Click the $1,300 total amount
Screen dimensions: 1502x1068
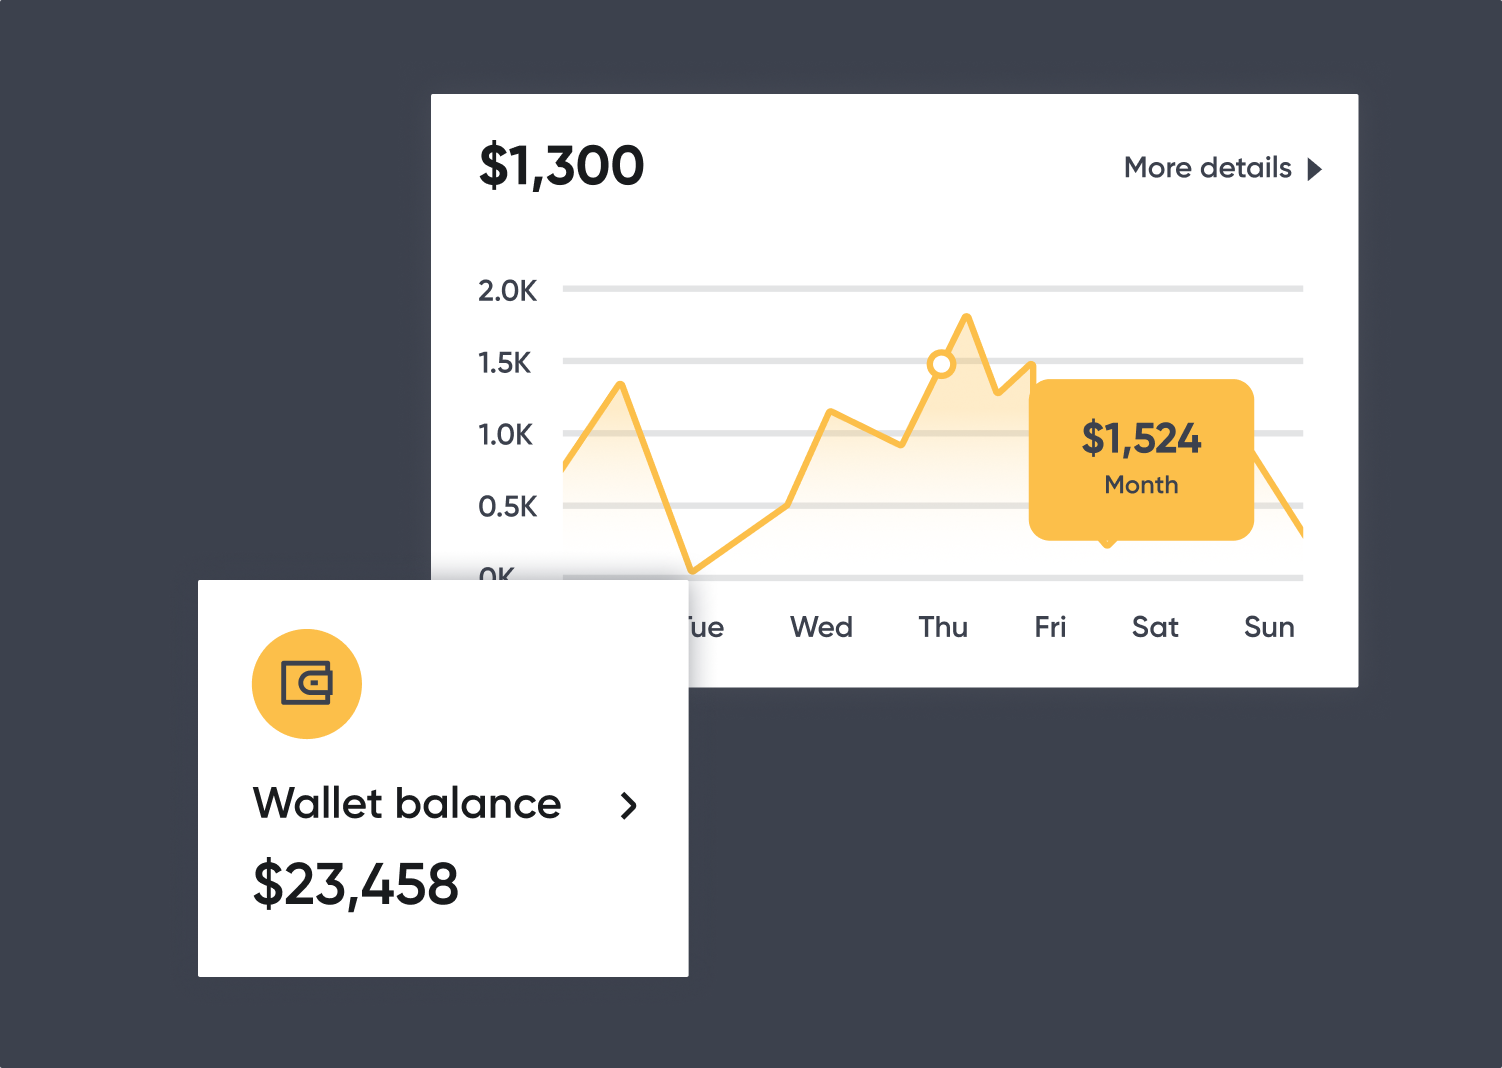coord(561,166)
